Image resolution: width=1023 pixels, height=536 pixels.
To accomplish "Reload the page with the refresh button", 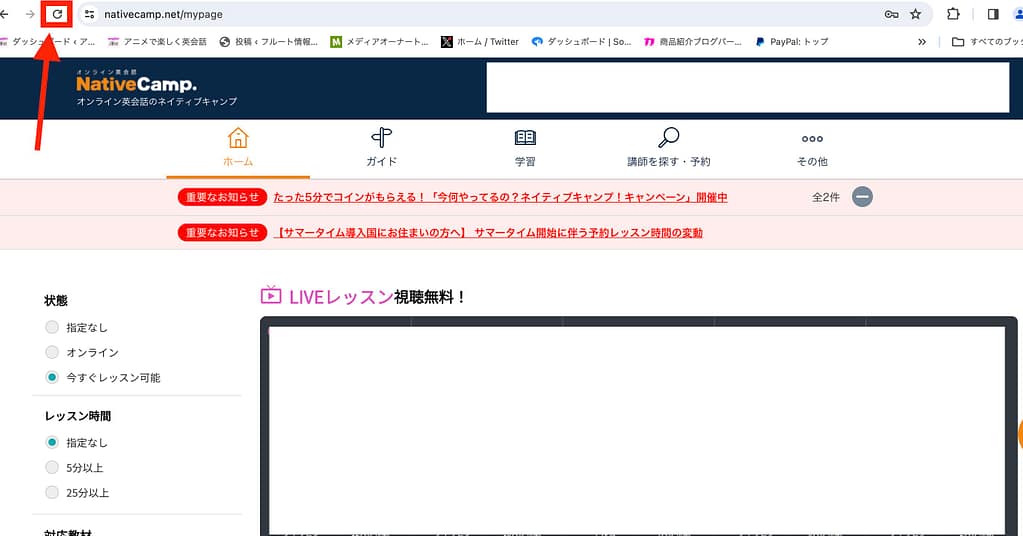I will (57, 14).
